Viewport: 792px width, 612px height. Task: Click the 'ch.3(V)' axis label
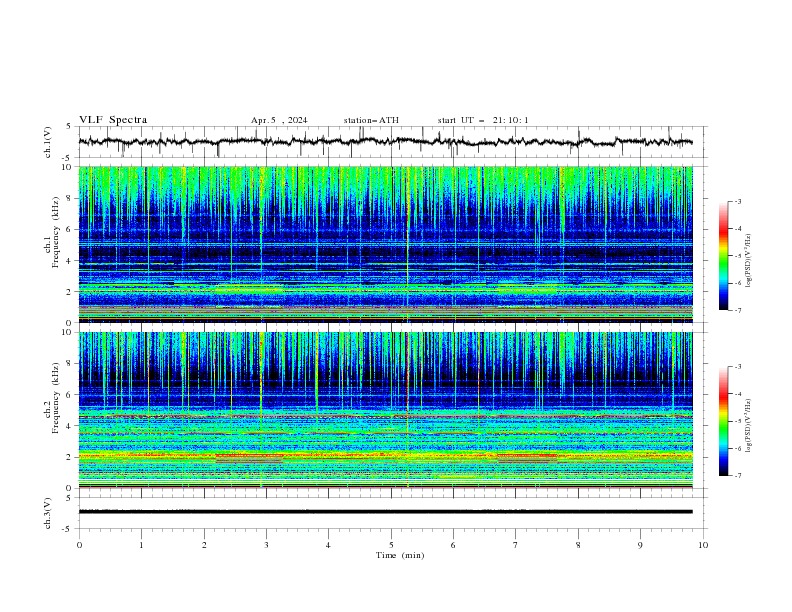(x=48, y=513)
